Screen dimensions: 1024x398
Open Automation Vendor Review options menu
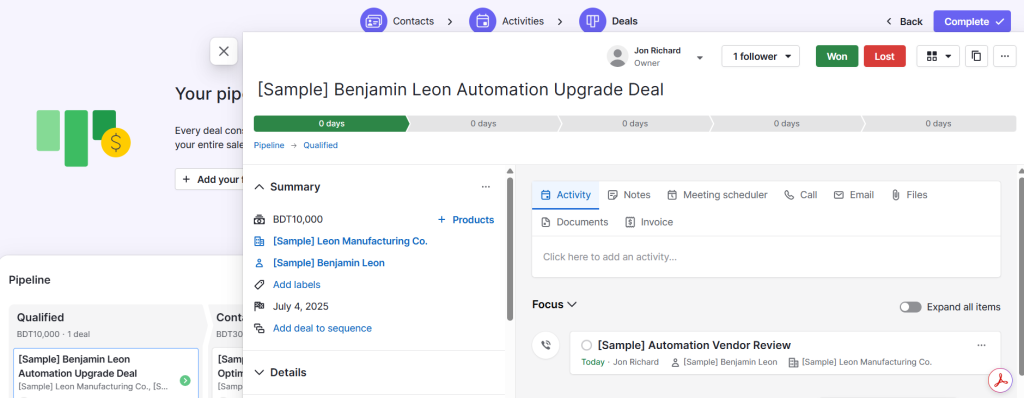pyautogui.click(x=981, y=345)
